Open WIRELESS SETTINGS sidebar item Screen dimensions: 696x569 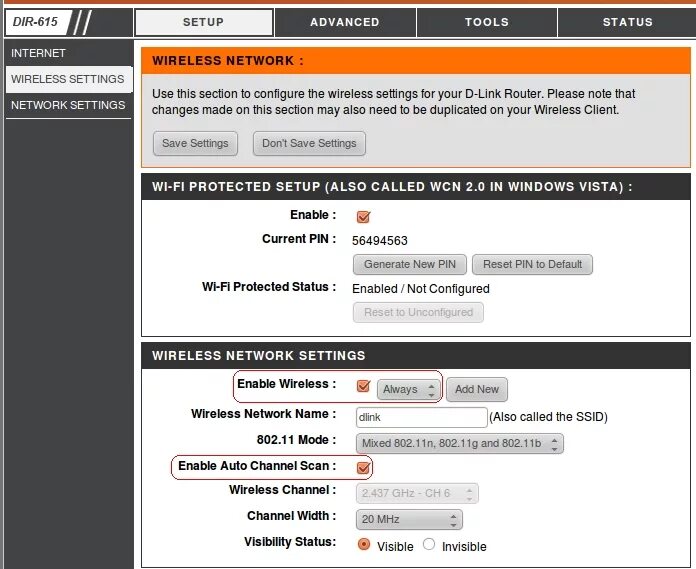pos(69,79)
